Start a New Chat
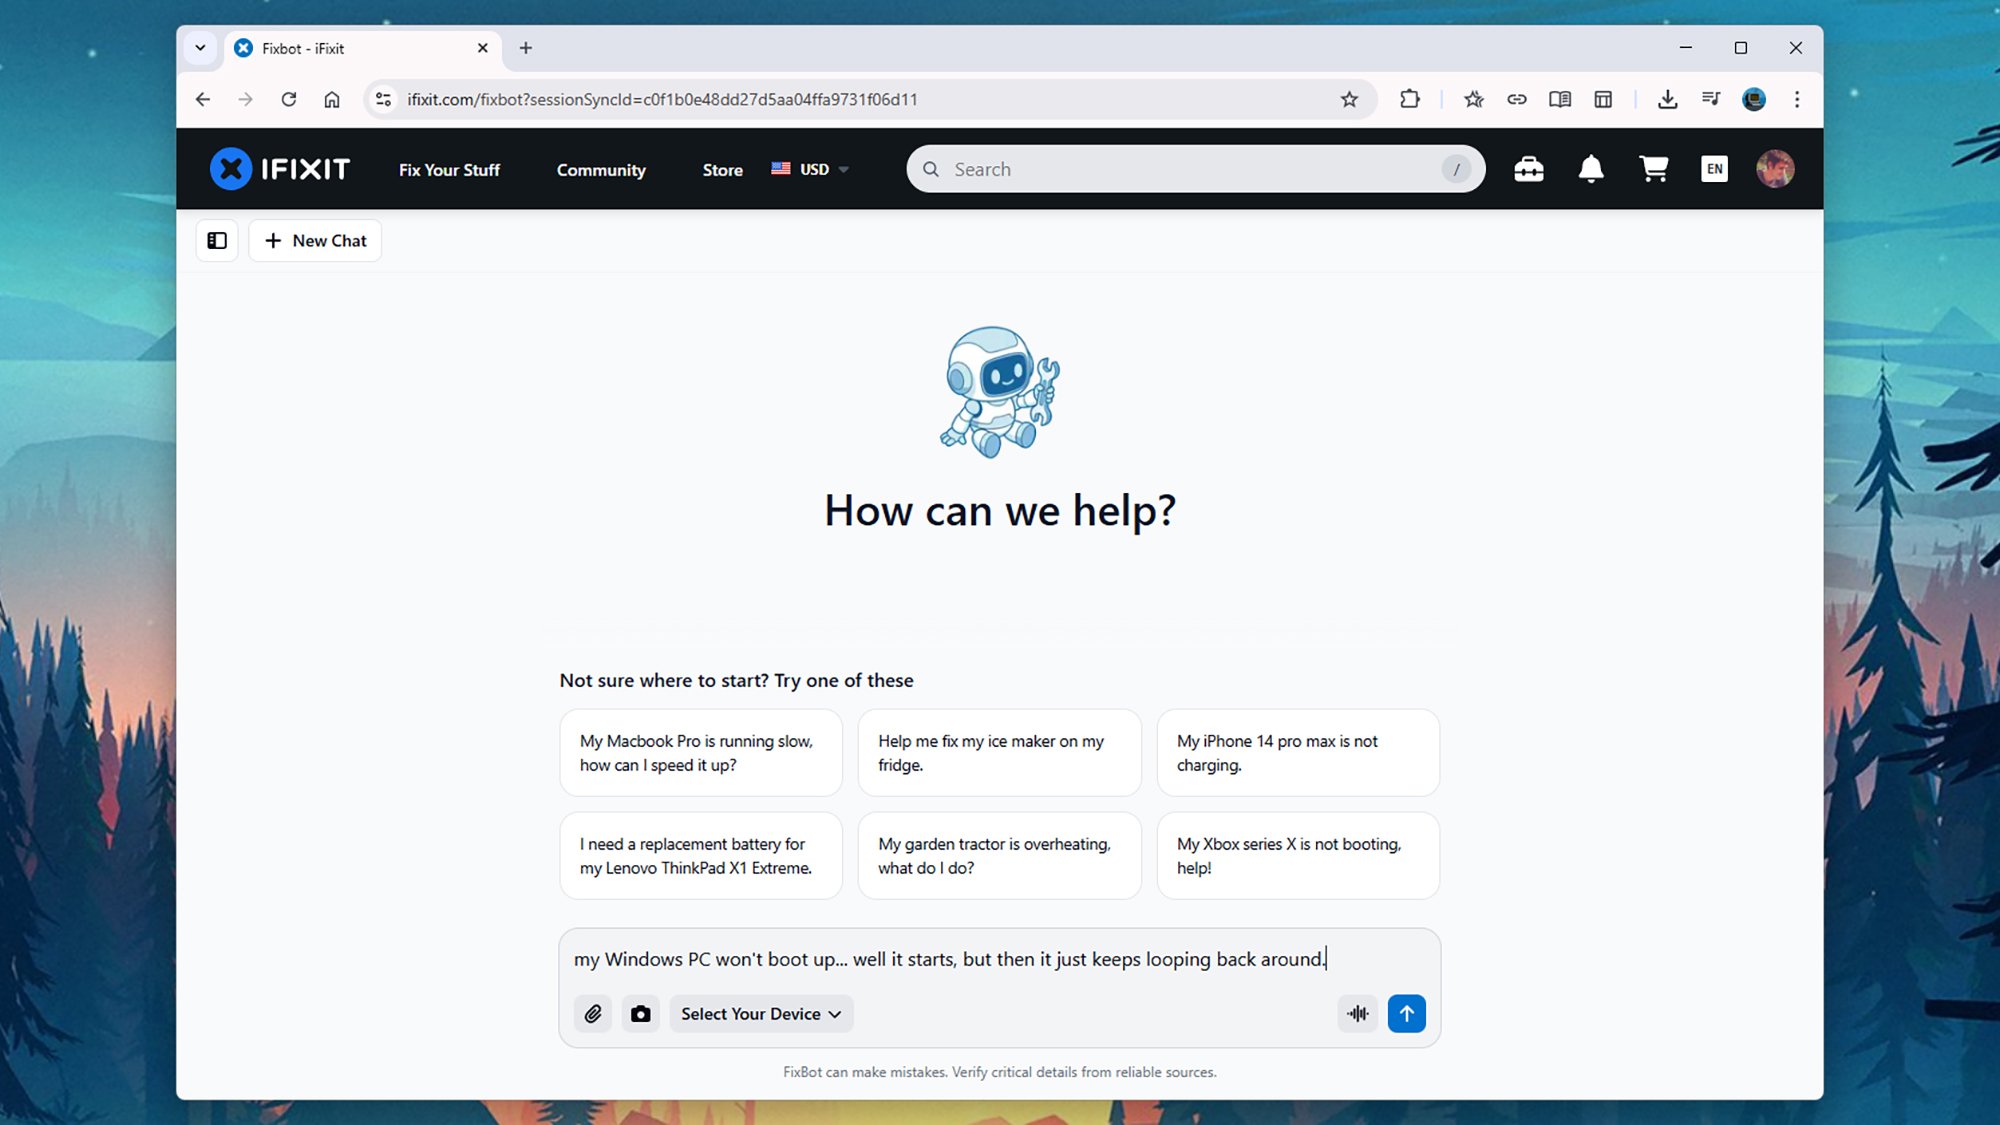The image size is (2000, 1125). click(314, 240)
